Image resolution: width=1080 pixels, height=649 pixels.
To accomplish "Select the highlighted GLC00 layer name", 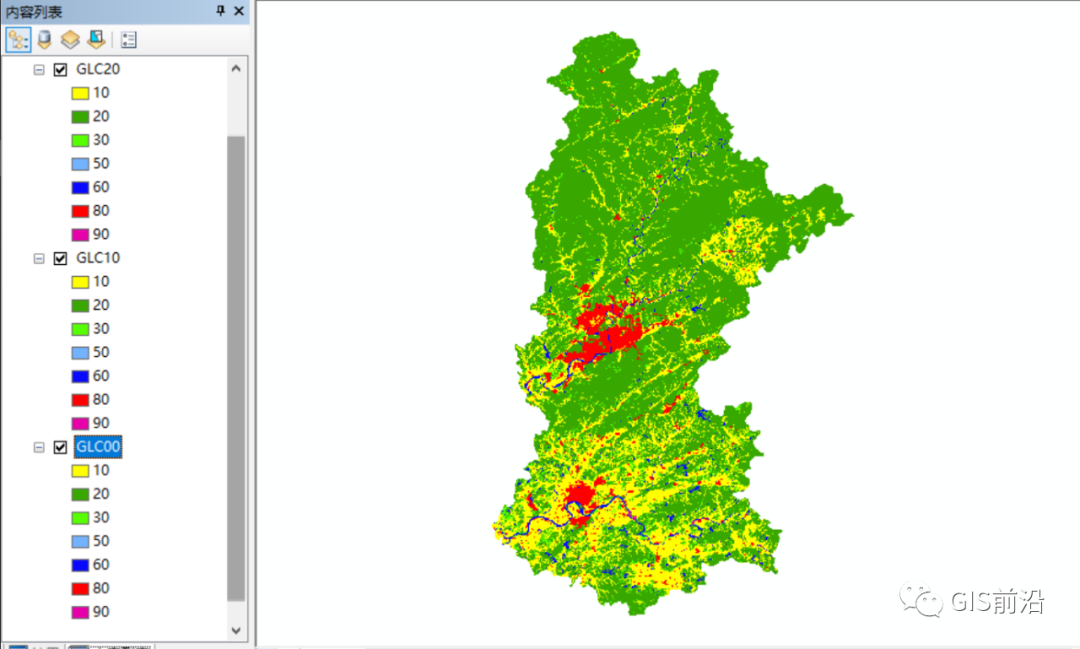I will tap(98, 446).
